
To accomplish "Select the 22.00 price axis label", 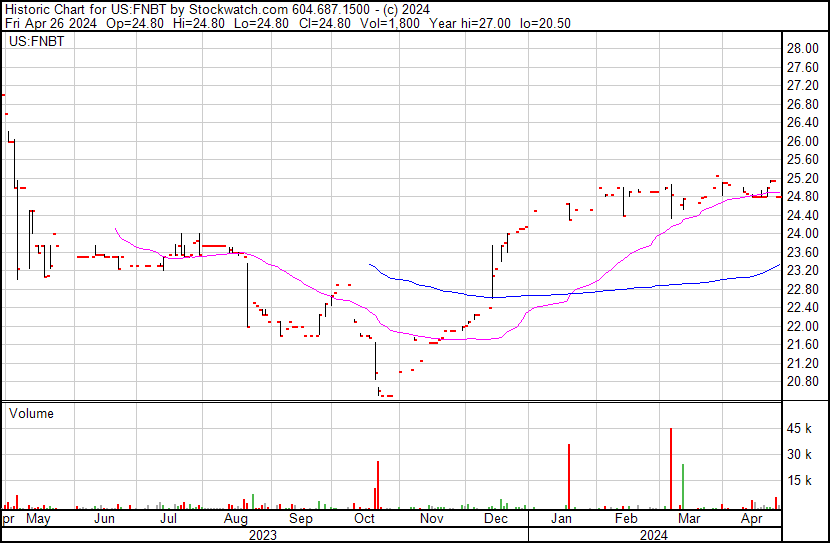I will point(802,327).
